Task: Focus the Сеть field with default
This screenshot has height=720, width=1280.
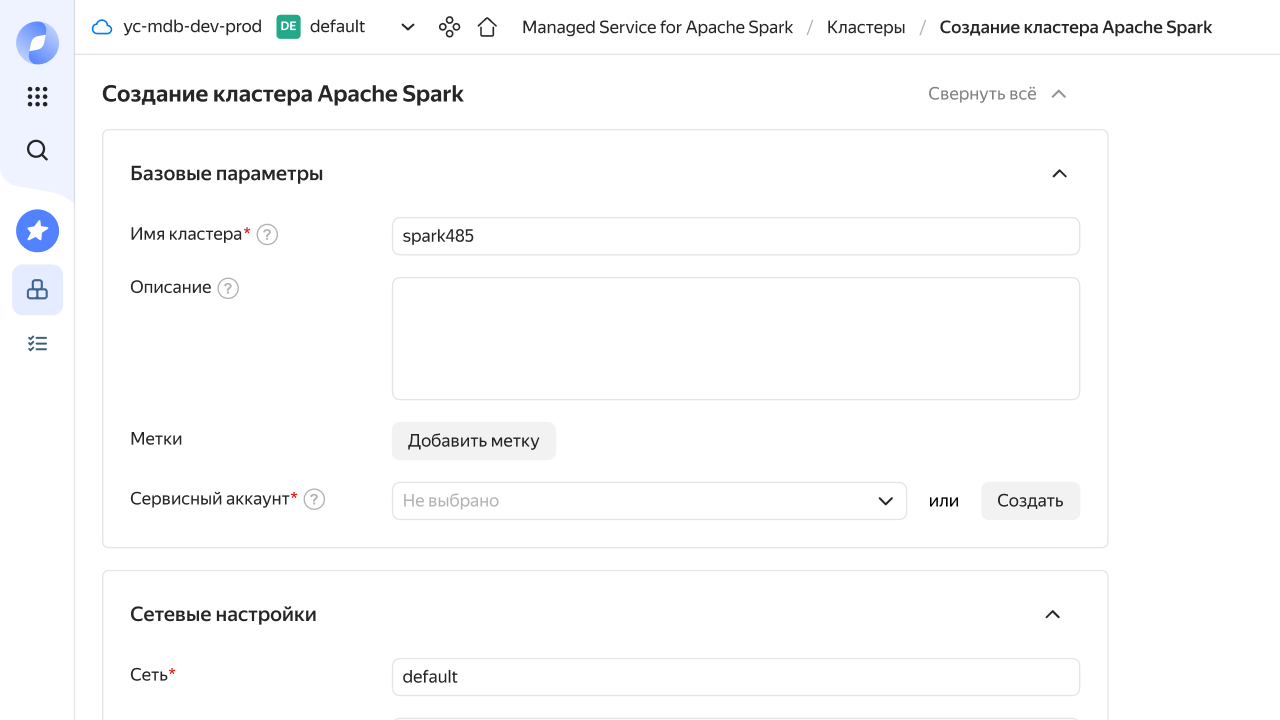Action: 736,677
